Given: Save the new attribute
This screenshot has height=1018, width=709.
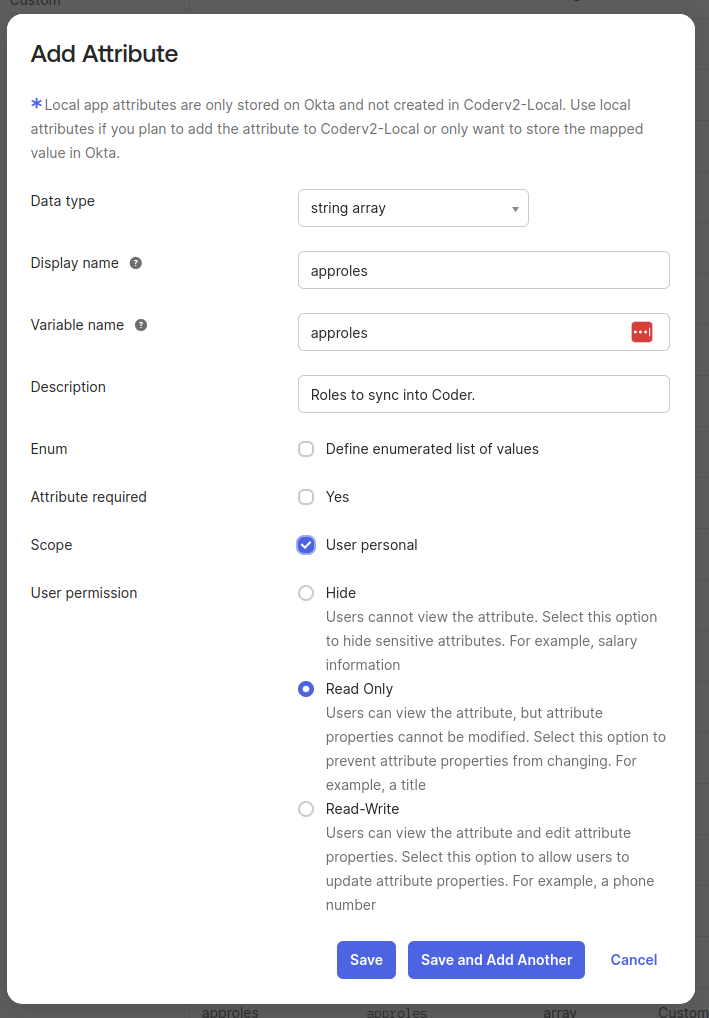Looking at the screenshot, I should [x=366, y=959].
